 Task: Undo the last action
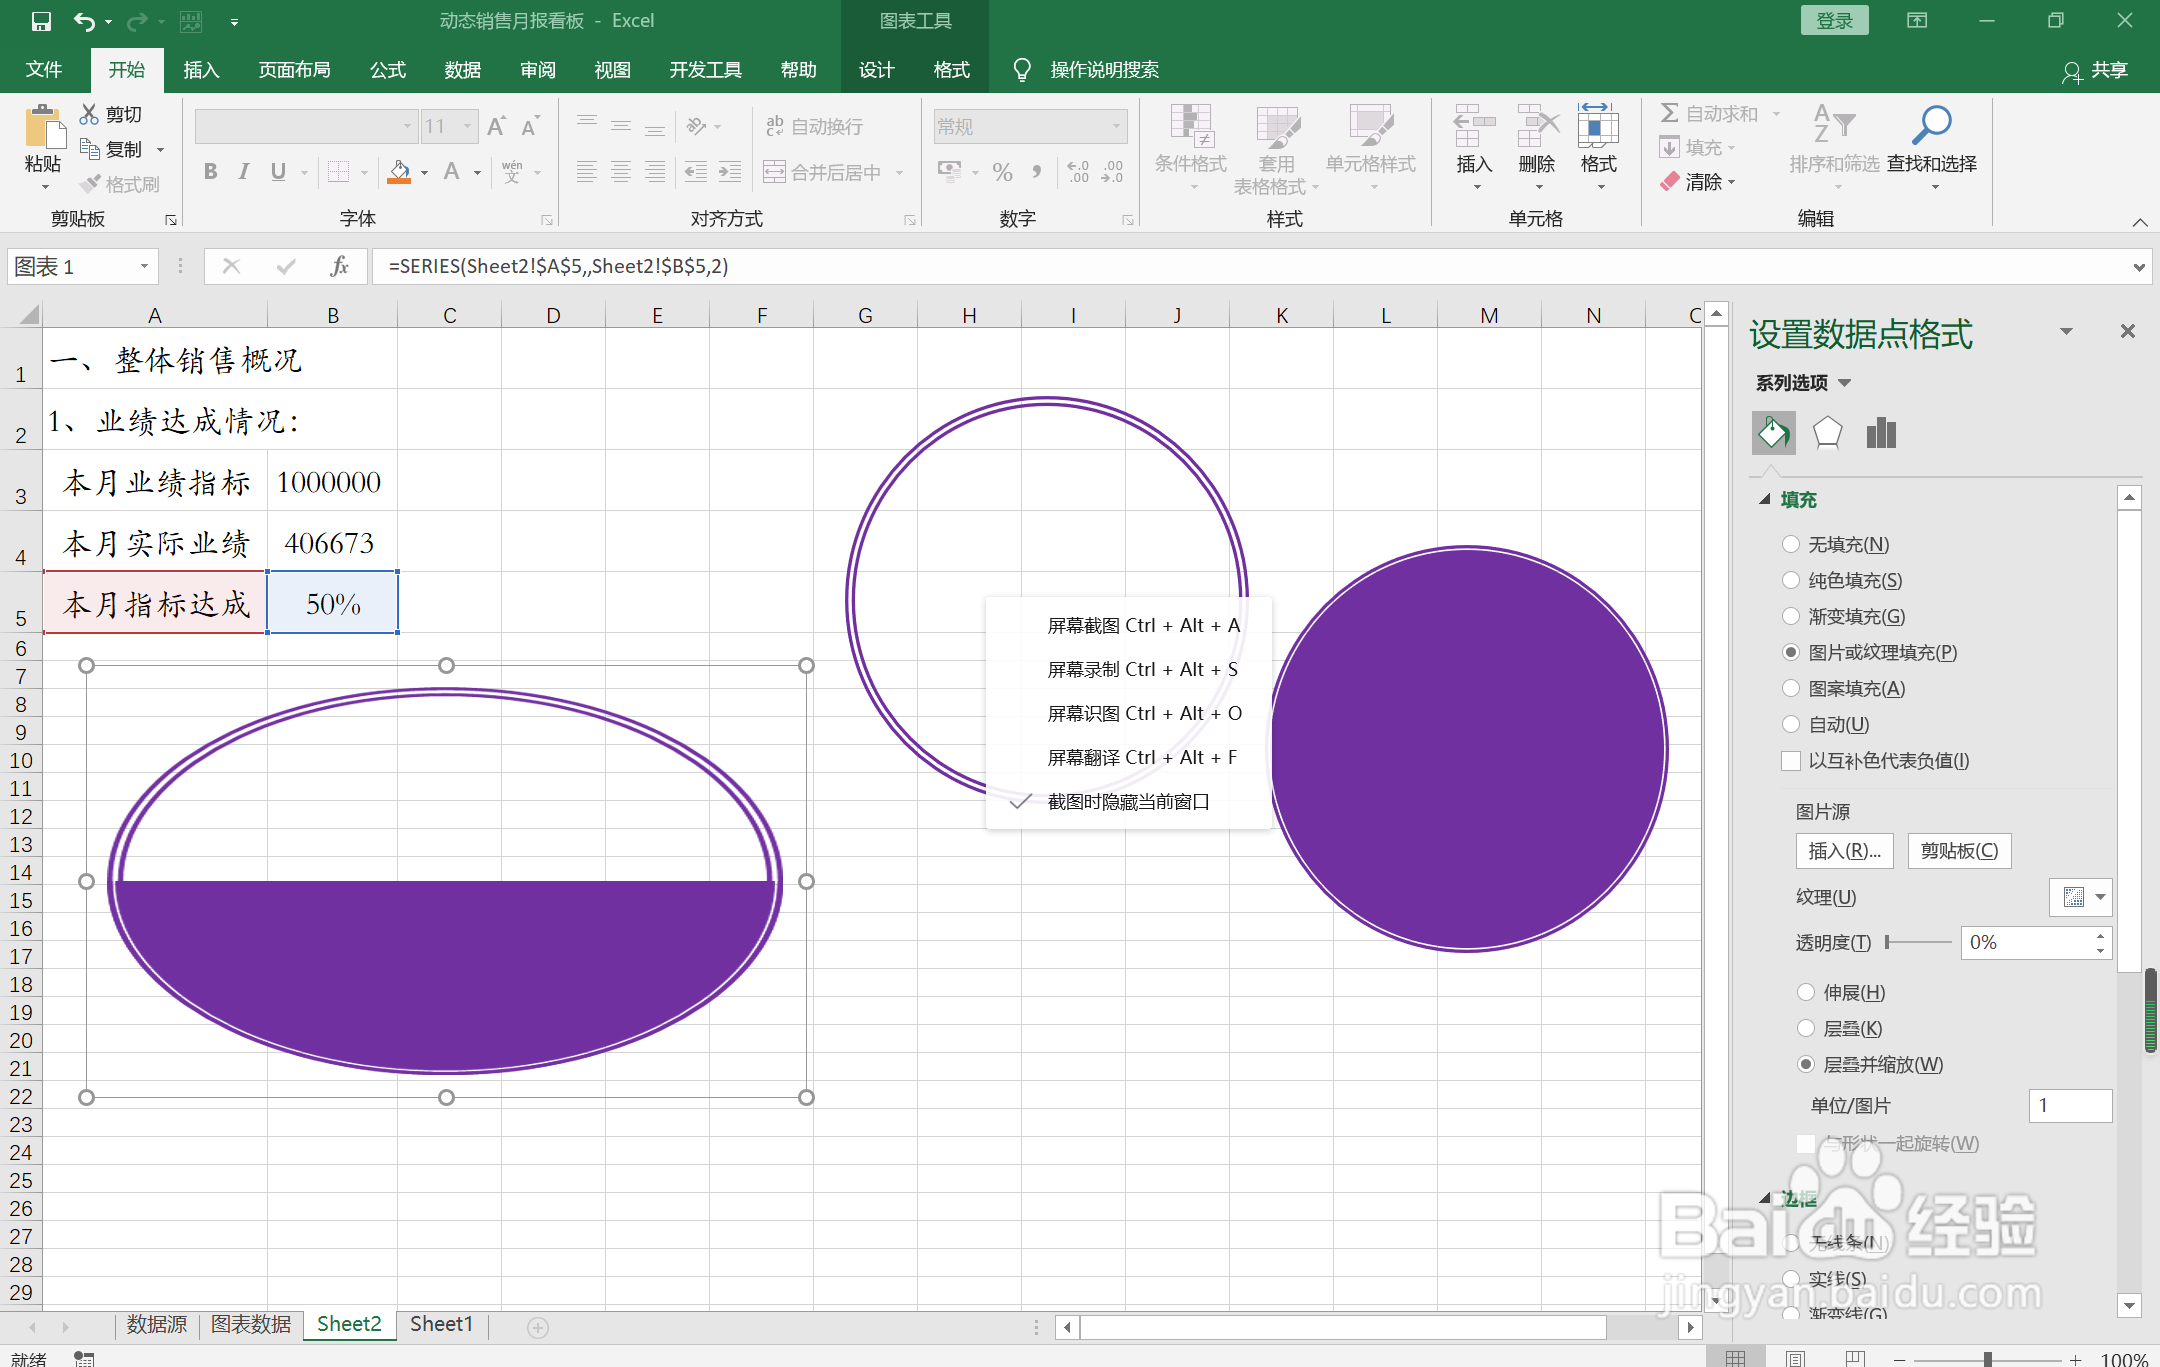tap(84, 21)
